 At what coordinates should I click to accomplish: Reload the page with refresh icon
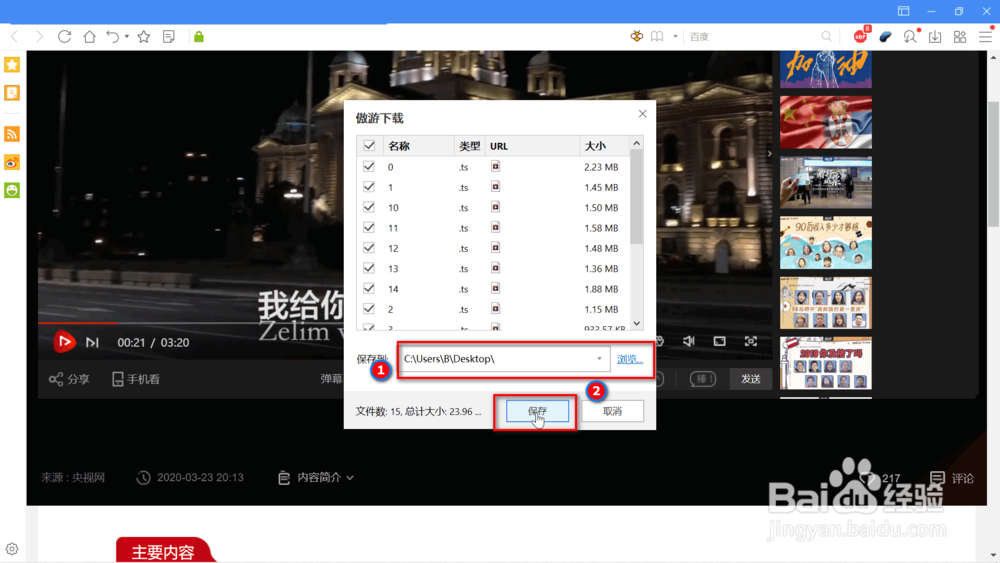coord(64,37)
